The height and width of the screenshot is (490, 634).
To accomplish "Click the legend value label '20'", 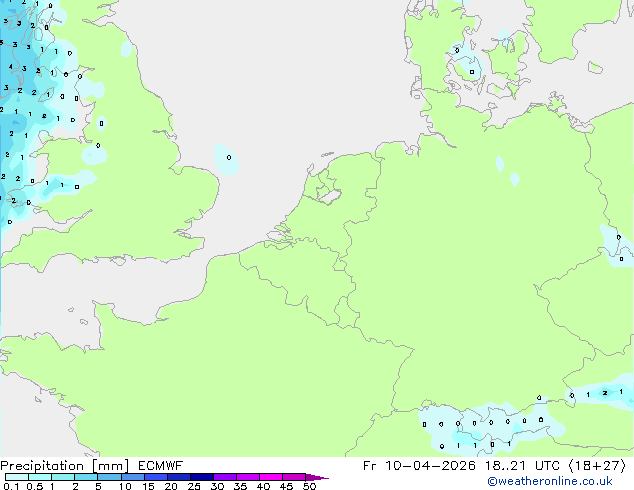I will [171, 486].
